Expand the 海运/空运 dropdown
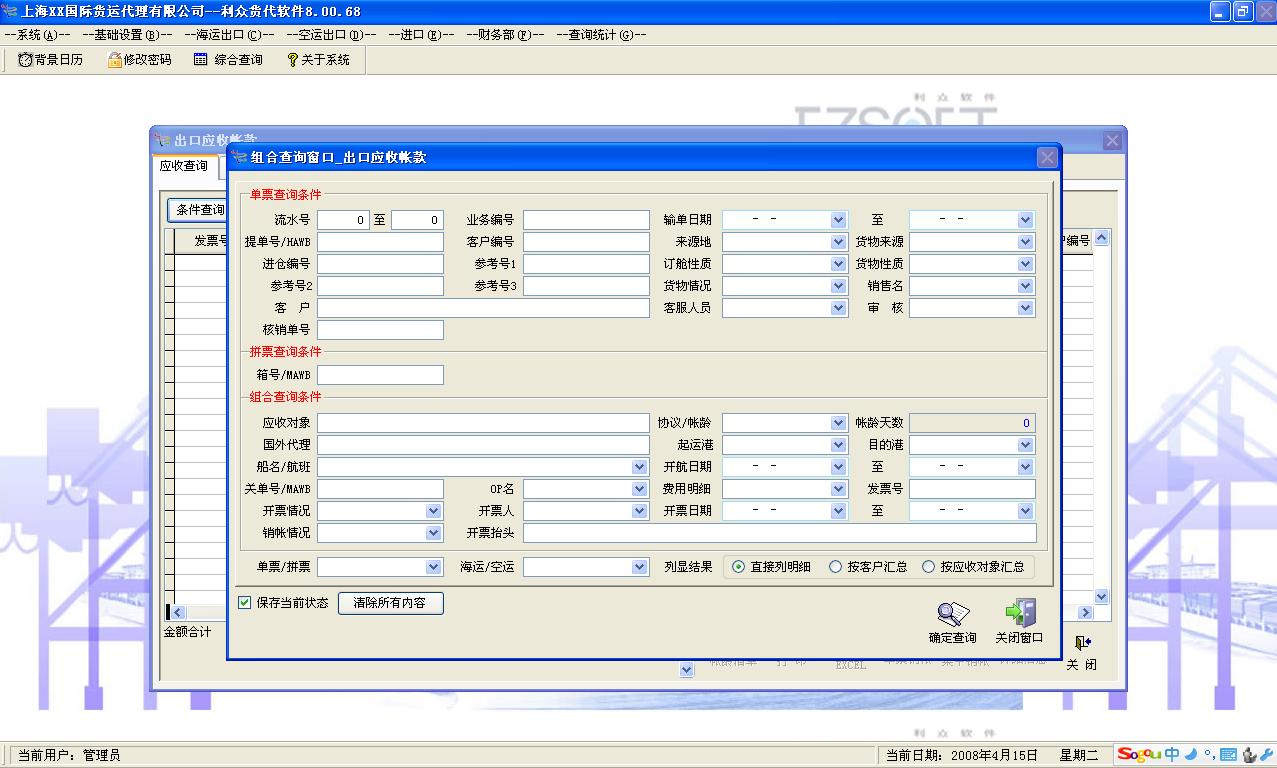Screen dimensions: 1277x768 click(x=640, y=567)
